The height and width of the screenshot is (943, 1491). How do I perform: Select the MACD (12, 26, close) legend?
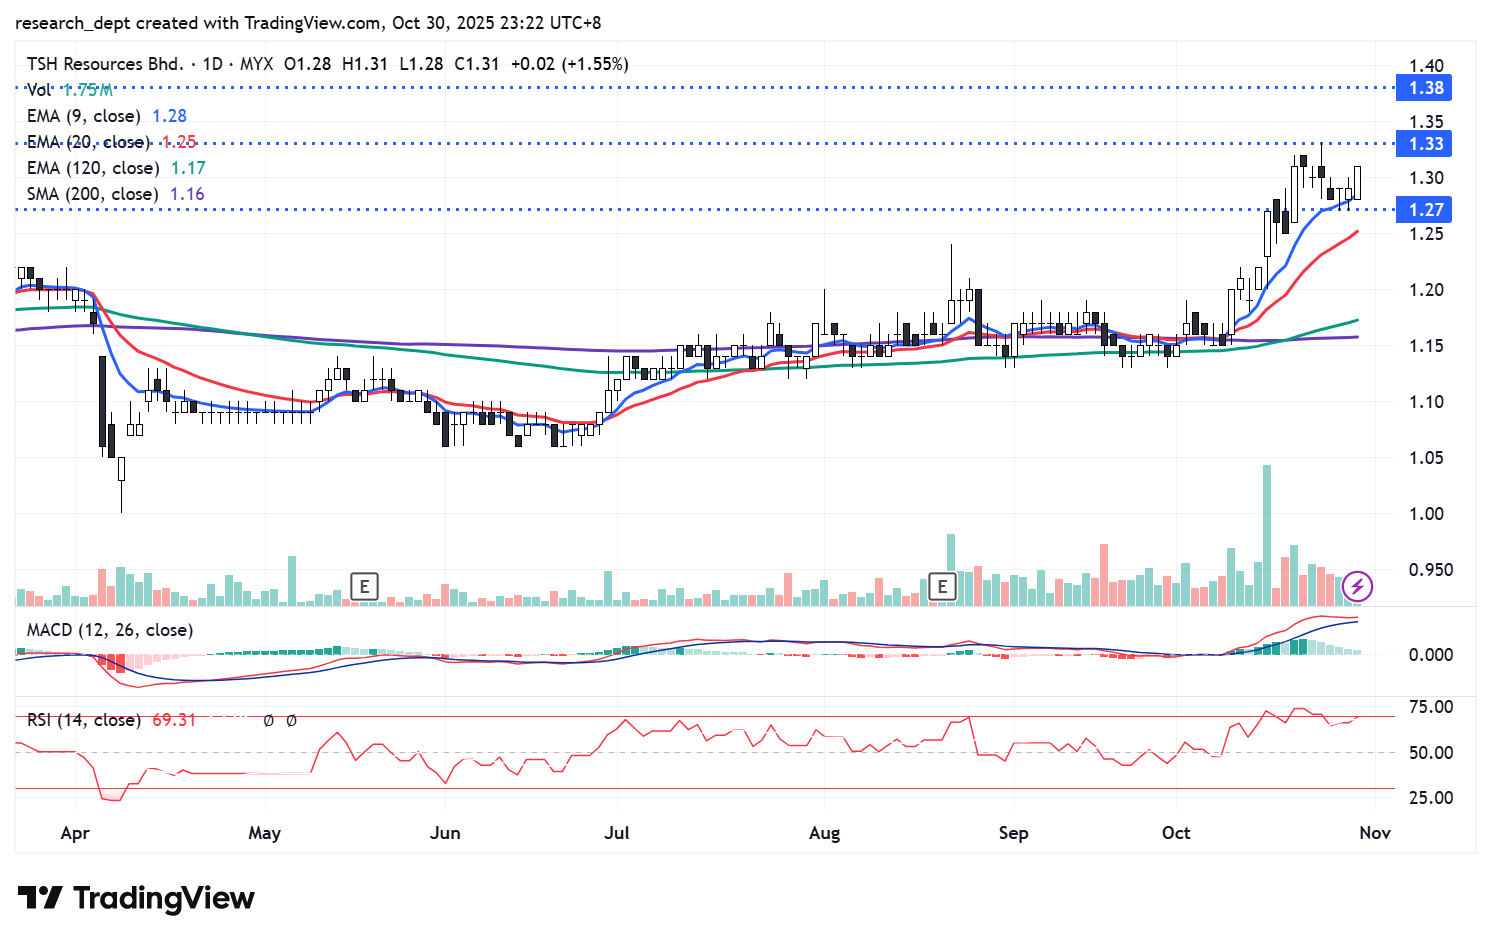click(x=110, y=630)
